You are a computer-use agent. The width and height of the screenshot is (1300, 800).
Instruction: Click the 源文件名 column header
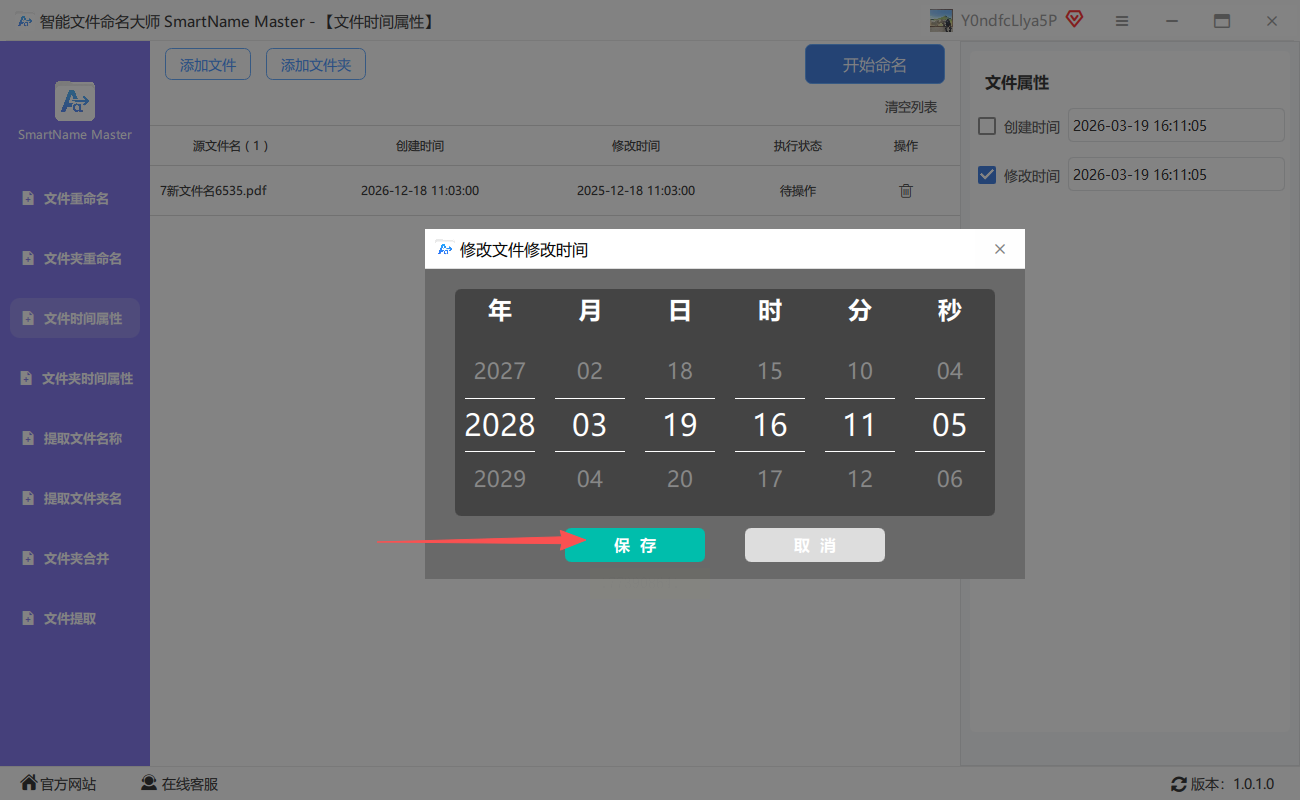point(231,146)
